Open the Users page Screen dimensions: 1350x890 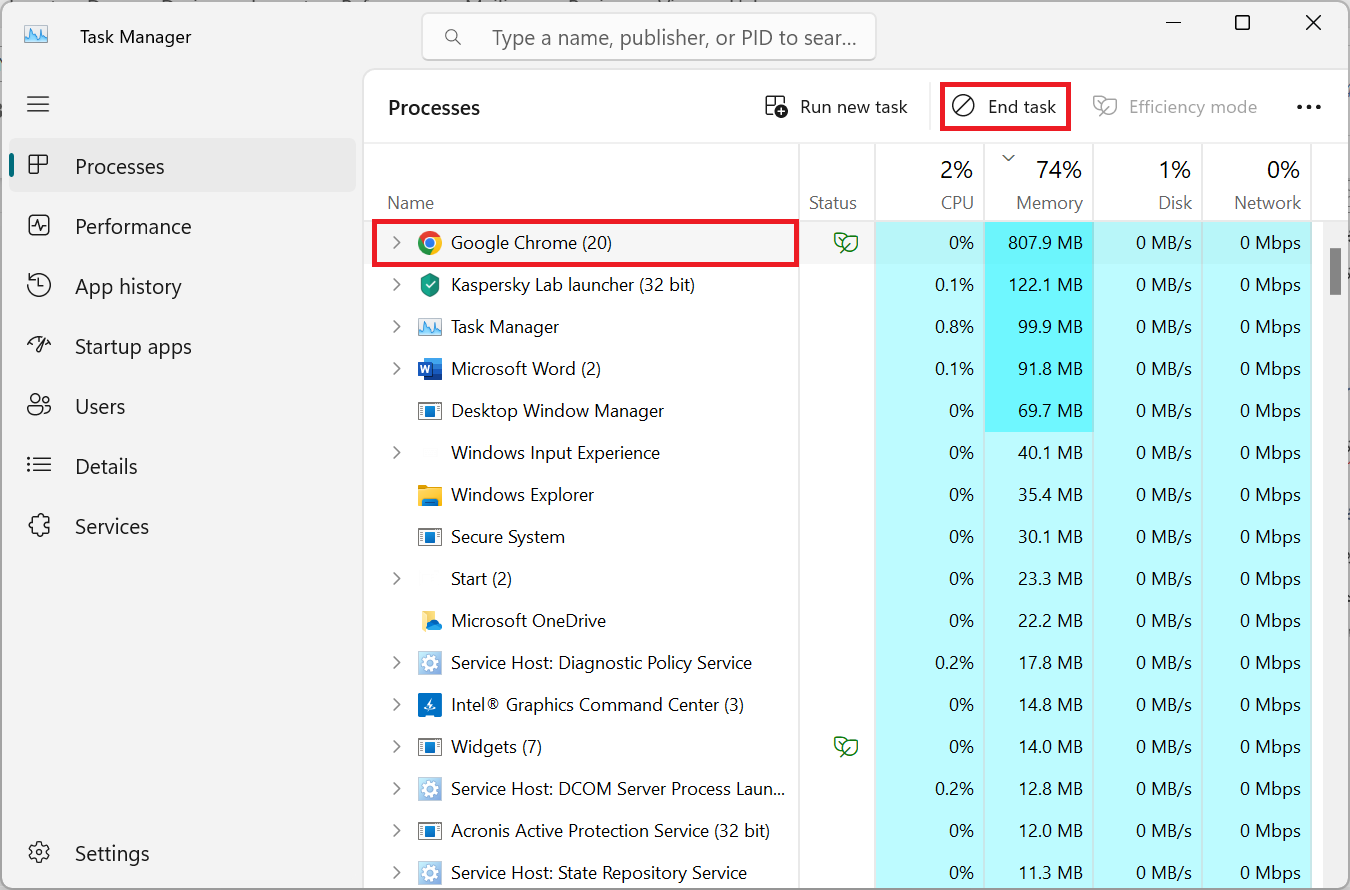pyautogui.click(x=182, y=406)
